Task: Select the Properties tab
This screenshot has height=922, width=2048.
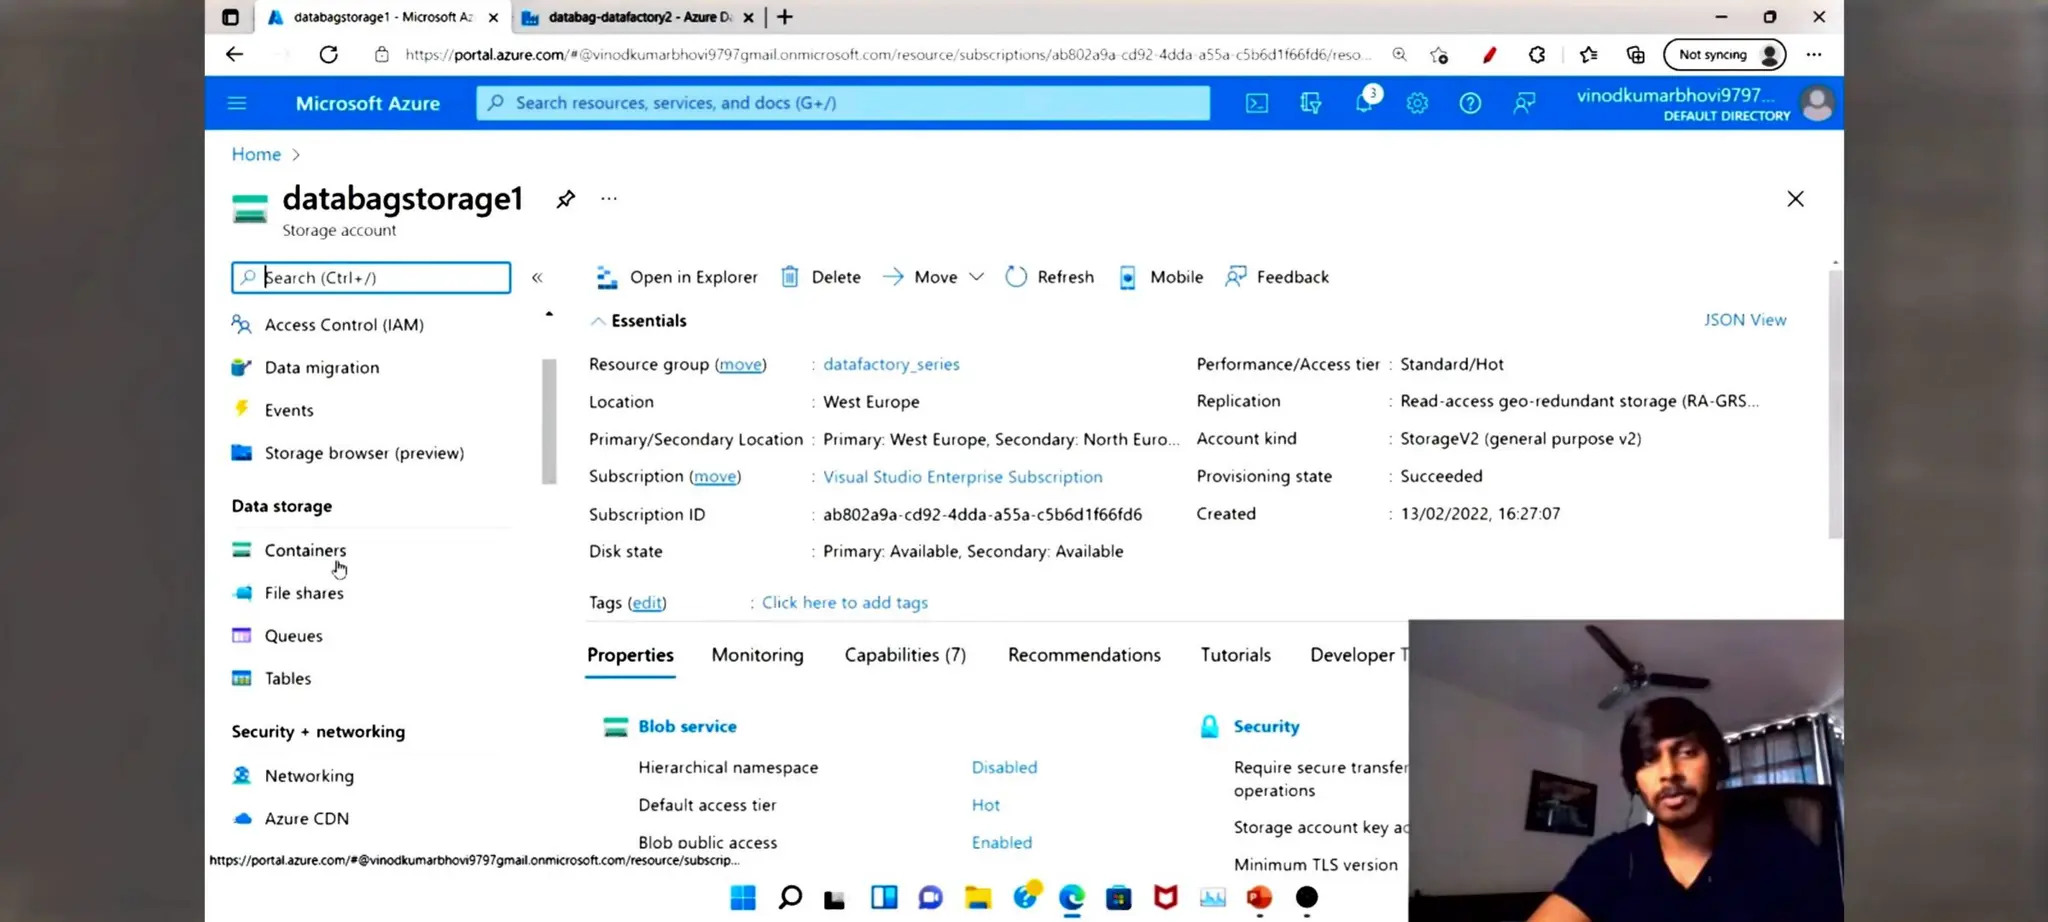Action: [630, 655]
